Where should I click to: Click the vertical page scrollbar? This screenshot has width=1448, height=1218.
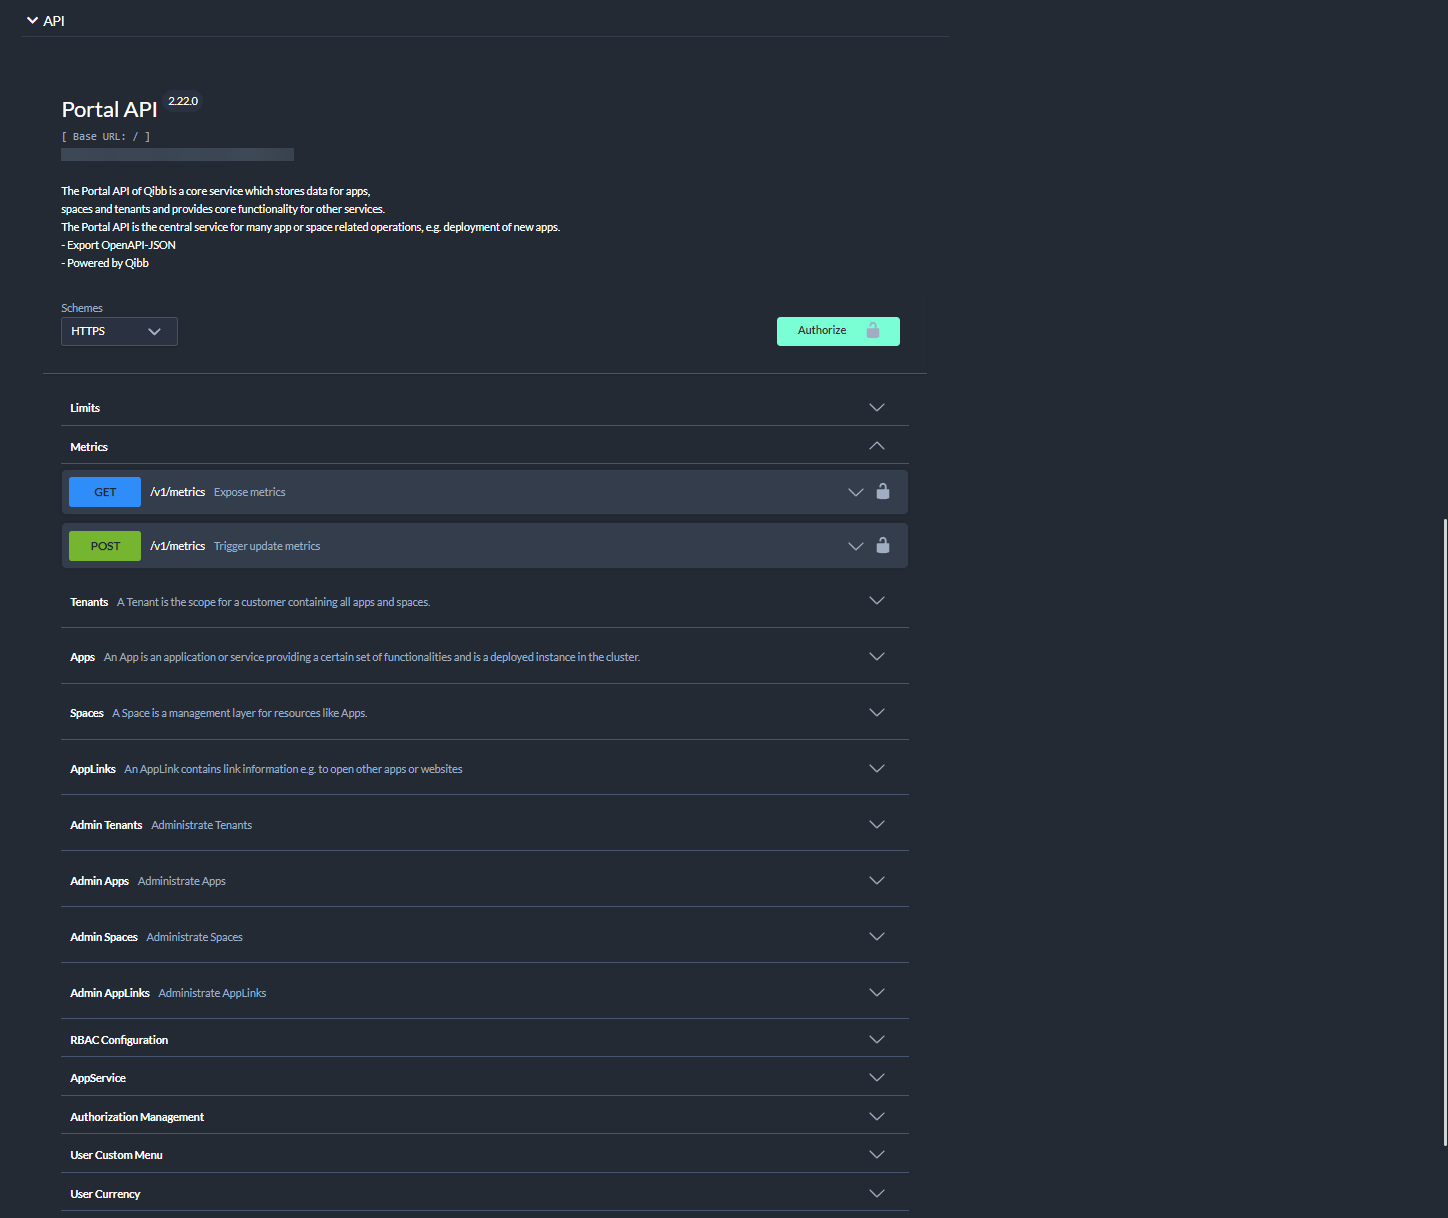1444,830
